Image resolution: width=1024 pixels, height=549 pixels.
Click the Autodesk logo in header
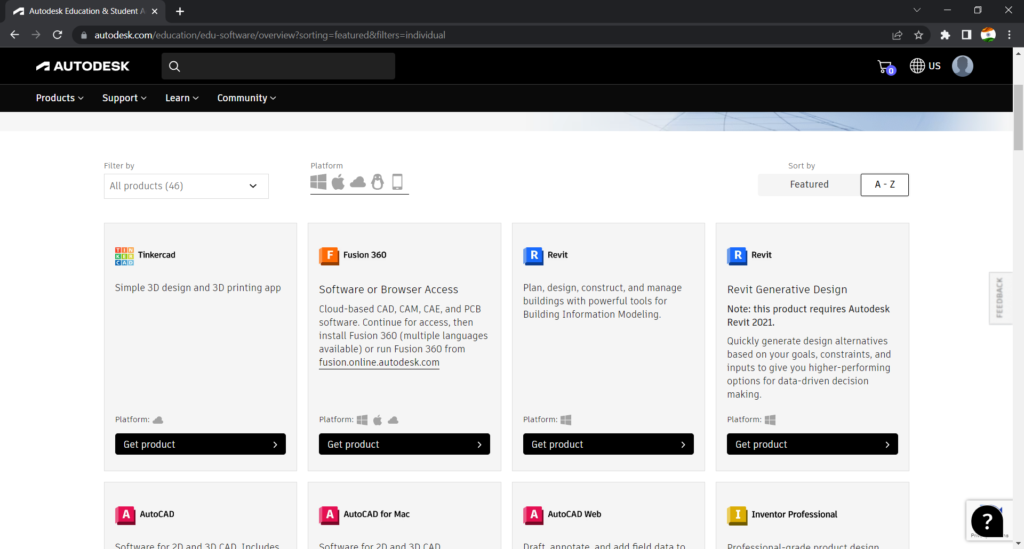pyautogui.click(x=82, y=66)
